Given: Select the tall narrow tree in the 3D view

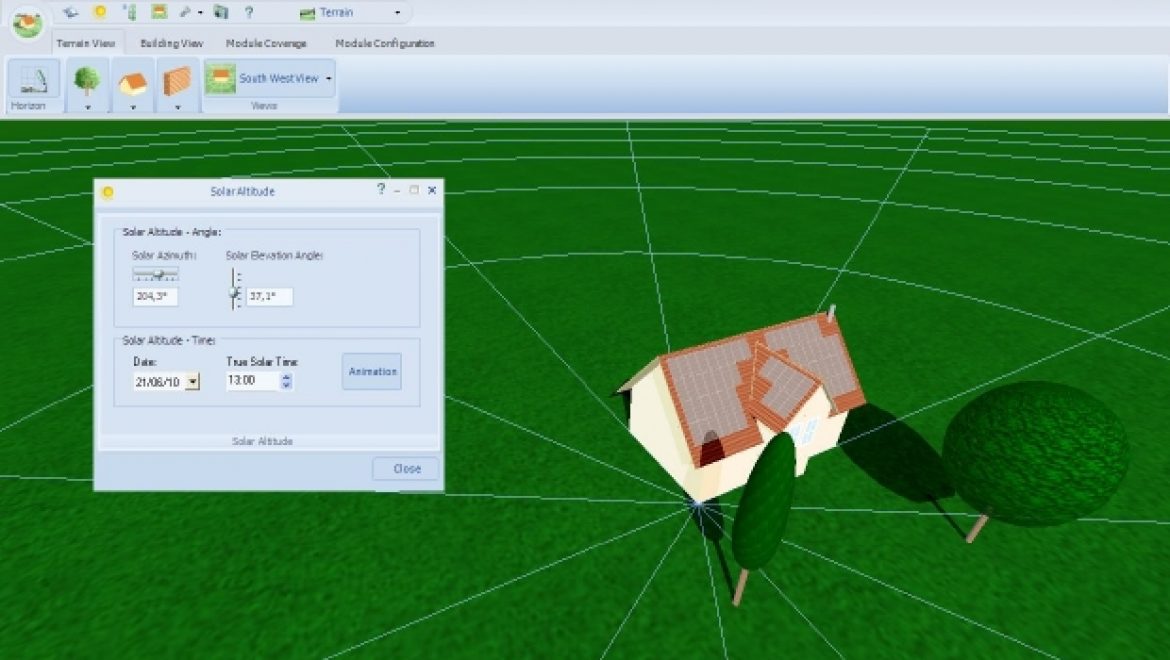Looking at the screenshot, I should click(x=763, y=503).
